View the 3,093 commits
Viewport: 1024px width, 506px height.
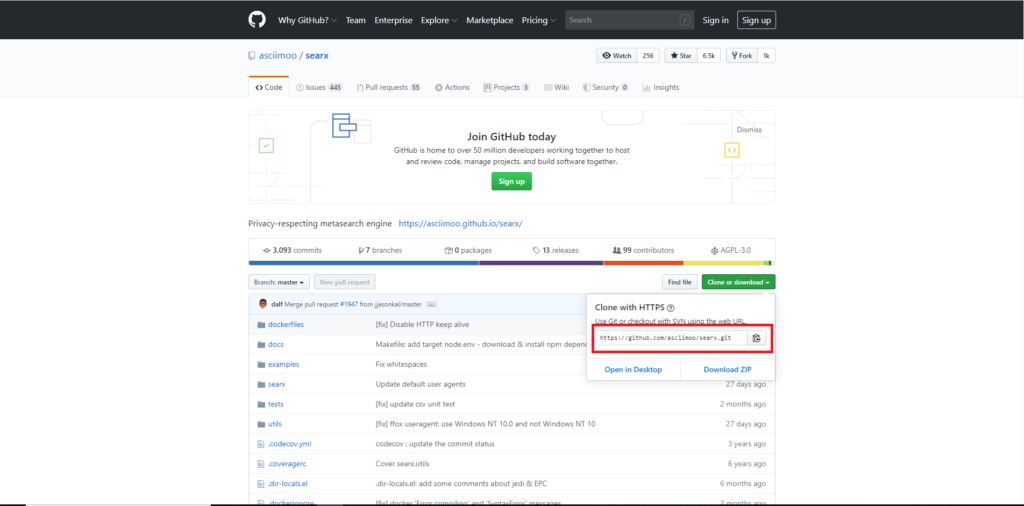[292, 251]
